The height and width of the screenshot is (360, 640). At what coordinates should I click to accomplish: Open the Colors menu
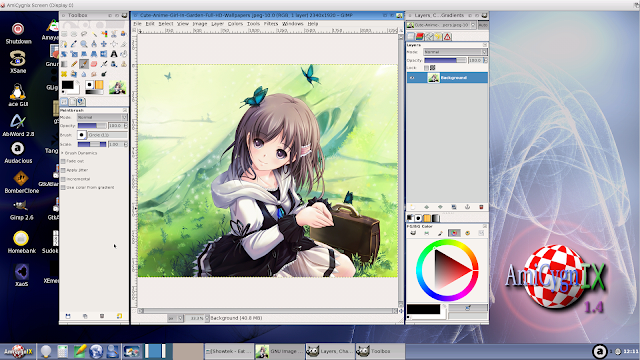point(235,24)
